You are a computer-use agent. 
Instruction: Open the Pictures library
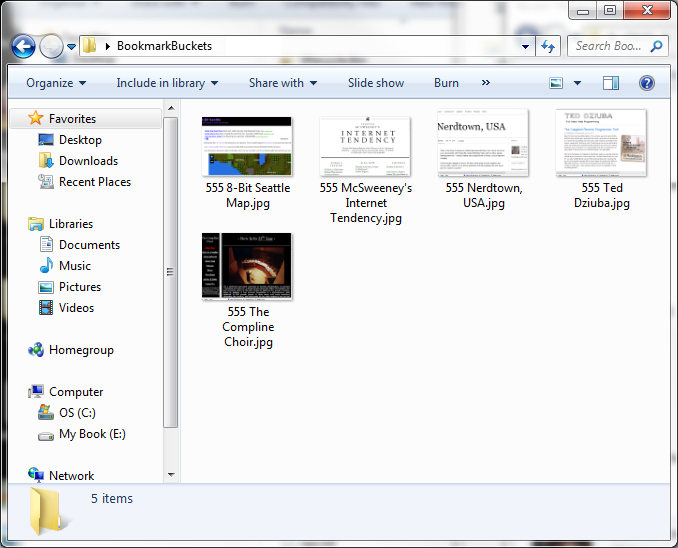click(x=80, y=287)
